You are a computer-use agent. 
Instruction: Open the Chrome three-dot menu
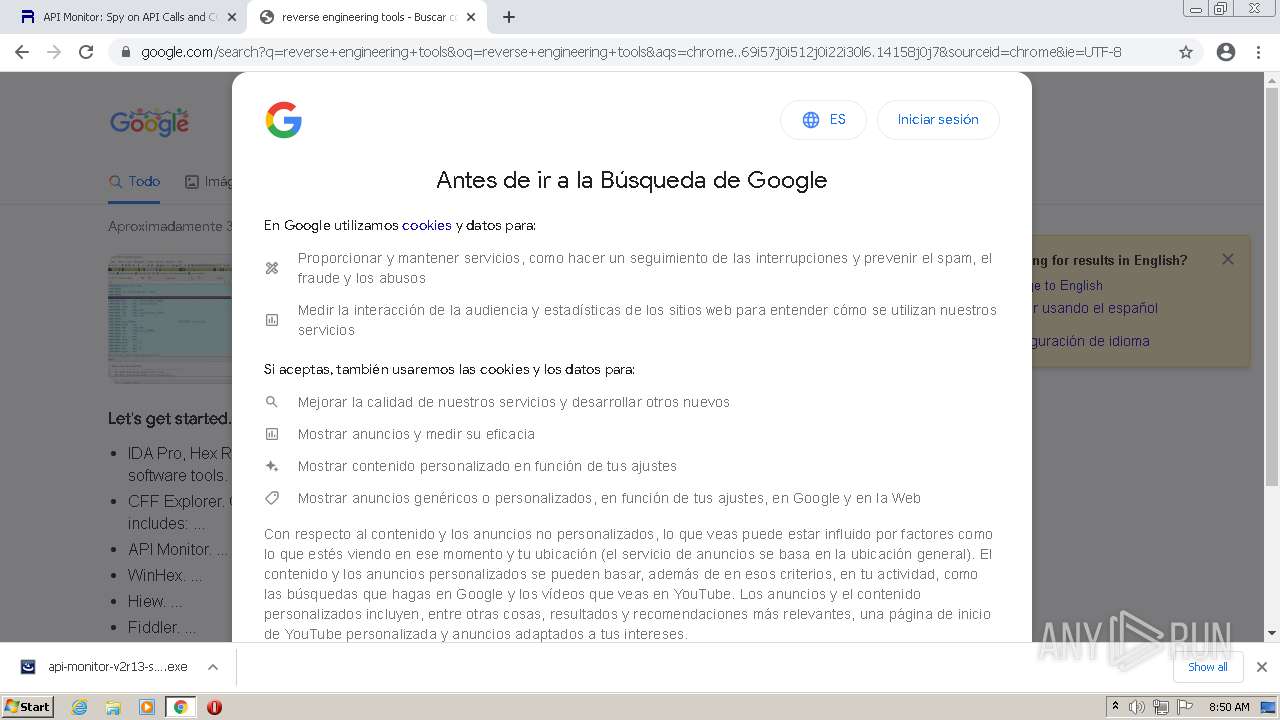1258,52
